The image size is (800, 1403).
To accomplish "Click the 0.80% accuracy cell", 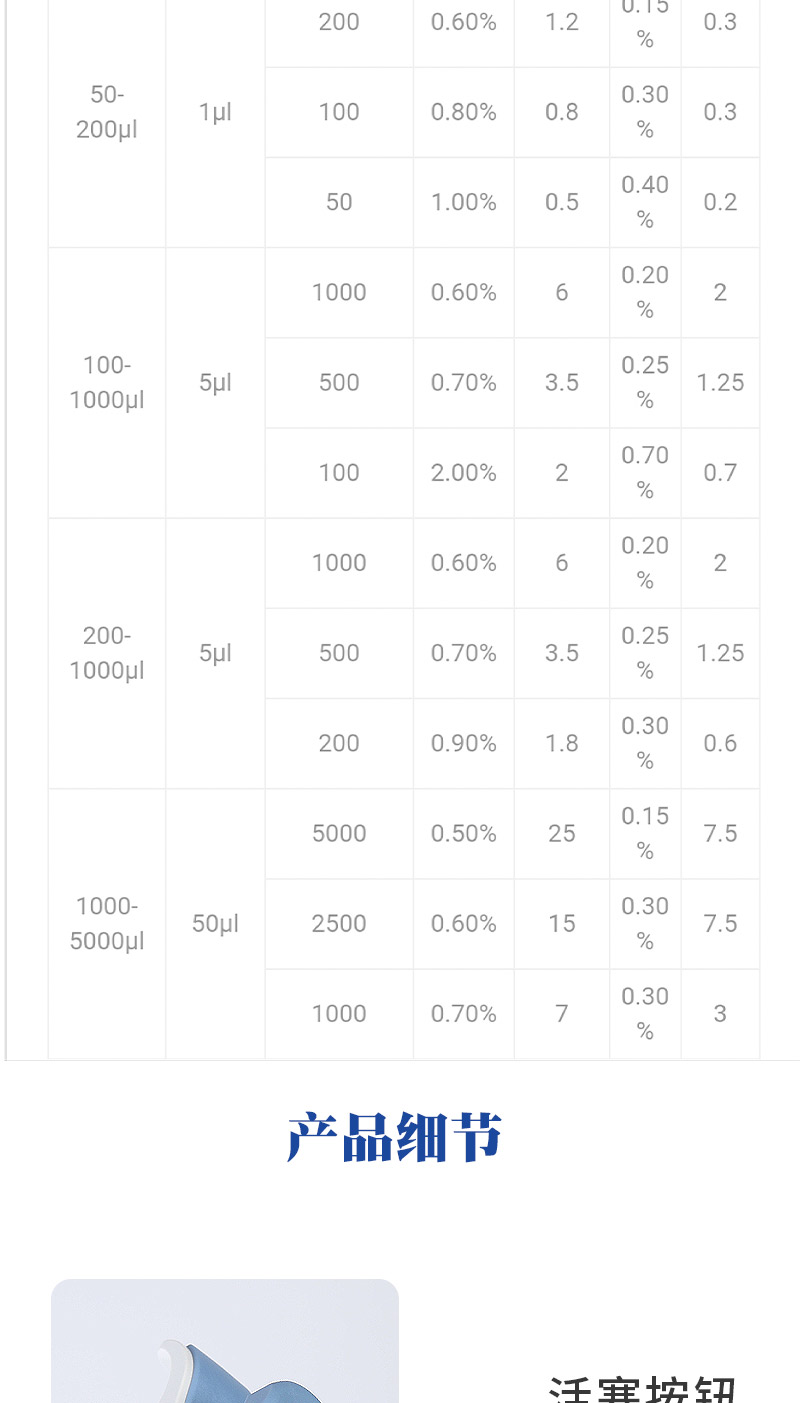I will pos(464,112).
